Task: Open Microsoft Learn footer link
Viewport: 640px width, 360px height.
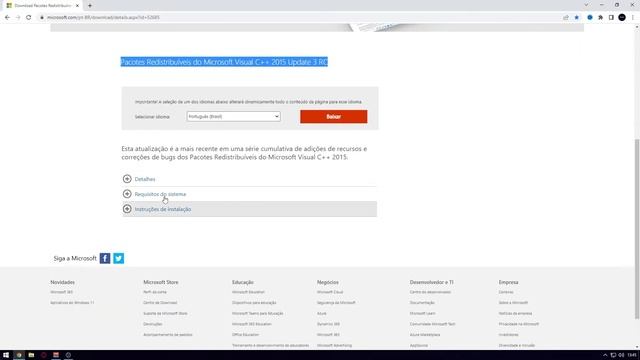Action: 422,313
